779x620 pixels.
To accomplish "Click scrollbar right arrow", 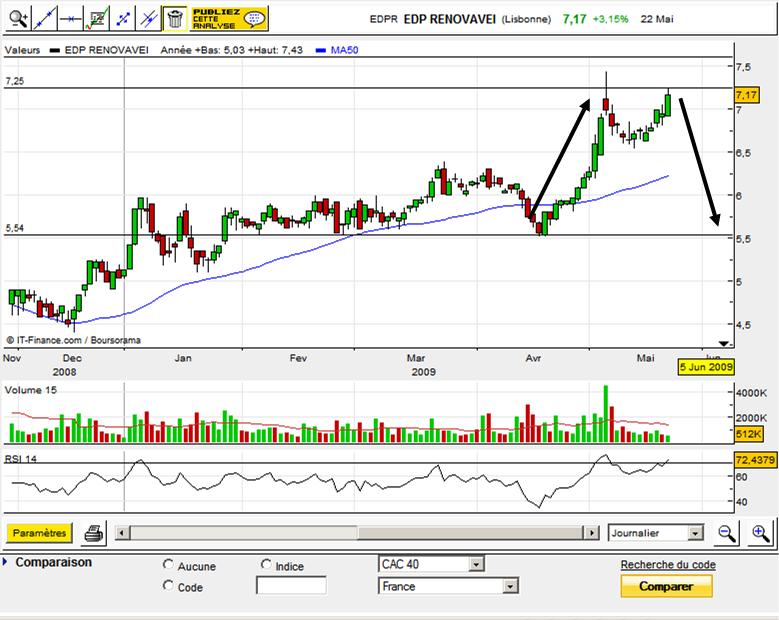I will [x=591, y=533].
